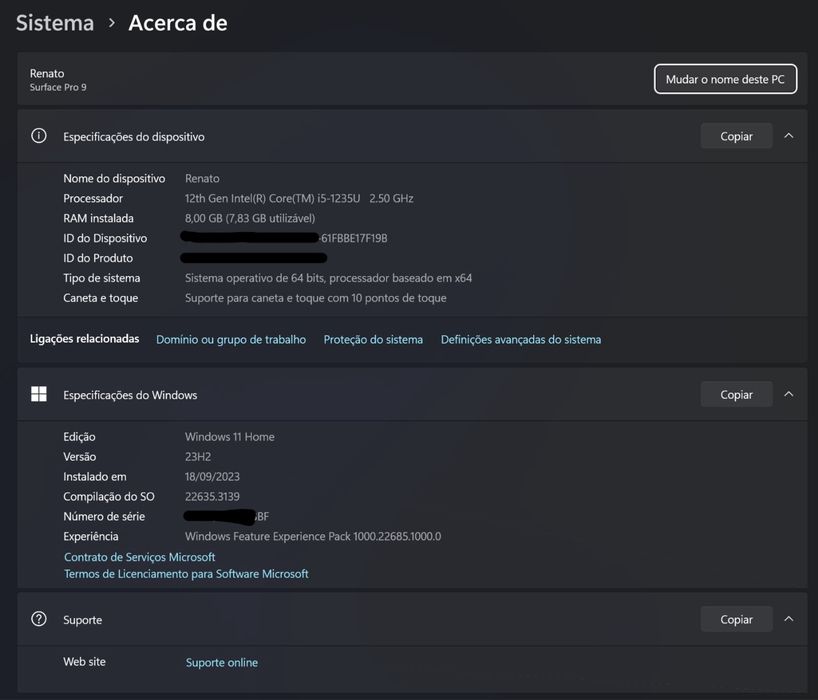Image resolution: width=818 pixels, height=700 pixels.
Task: Click the question mark icon beside Suporte
Action: tap(39, 619)
